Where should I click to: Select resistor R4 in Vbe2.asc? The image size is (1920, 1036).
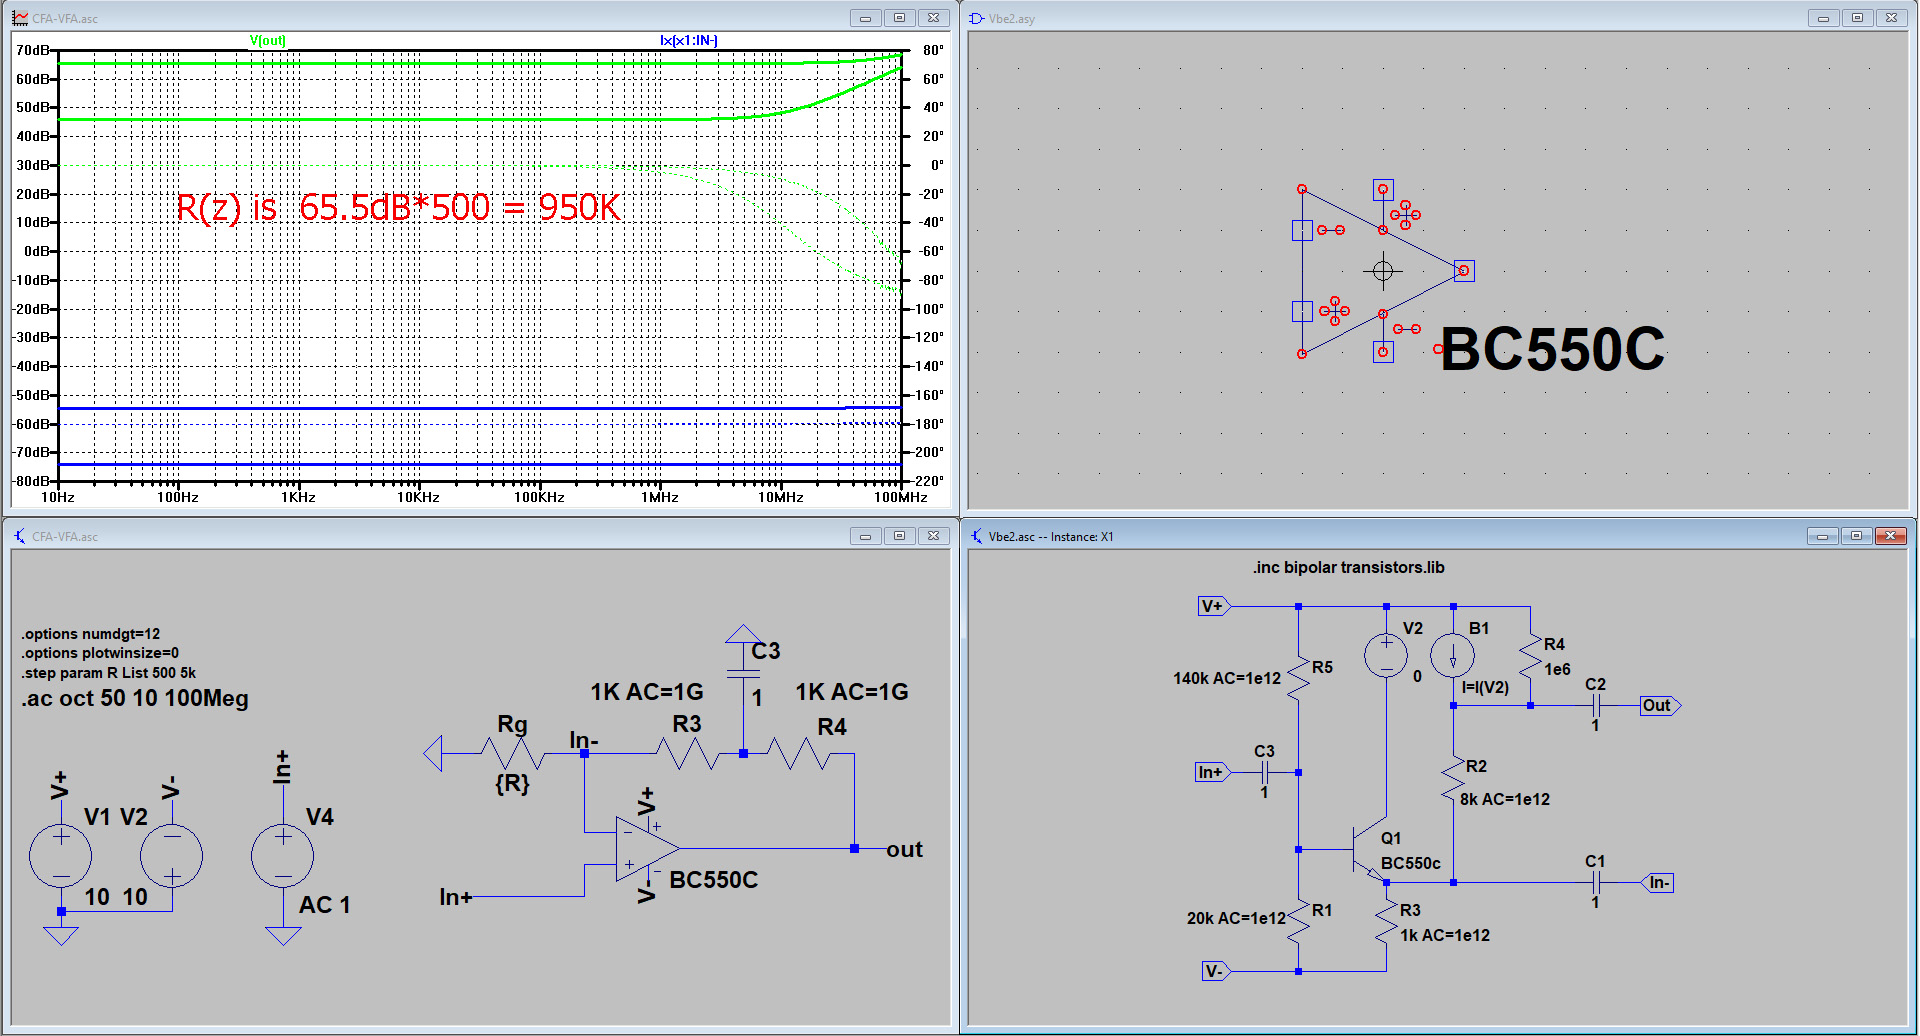(1530, 656)
